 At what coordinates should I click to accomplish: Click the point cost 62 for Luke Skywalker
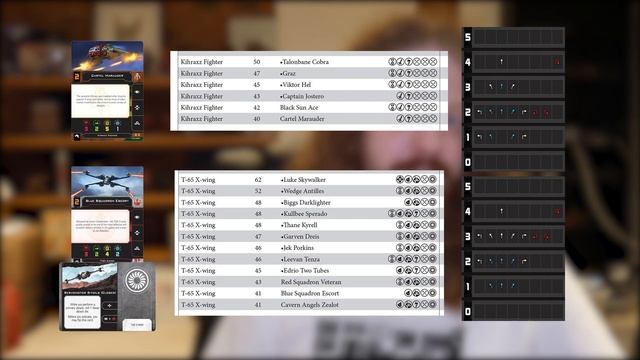258,180
